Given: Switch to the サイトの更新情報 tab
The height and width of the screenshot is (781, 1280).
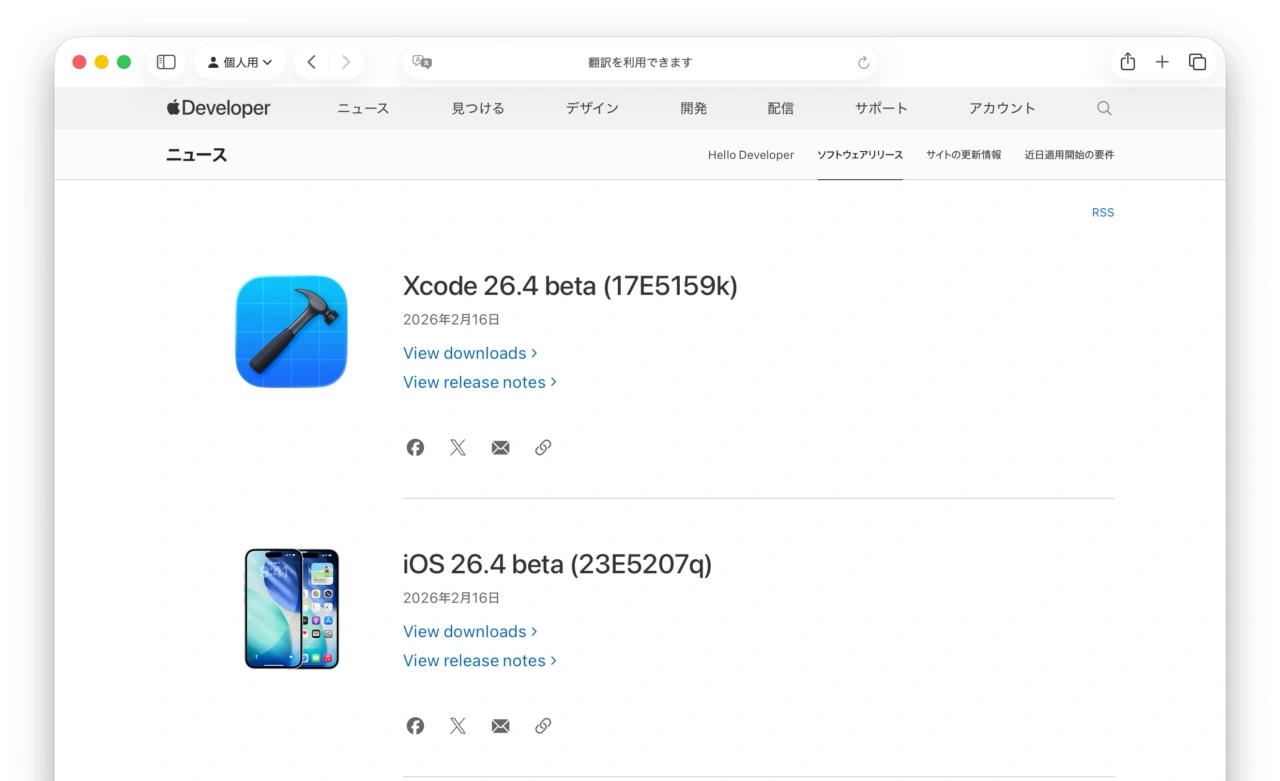Looking at the screenshot, I should [963, 155].
